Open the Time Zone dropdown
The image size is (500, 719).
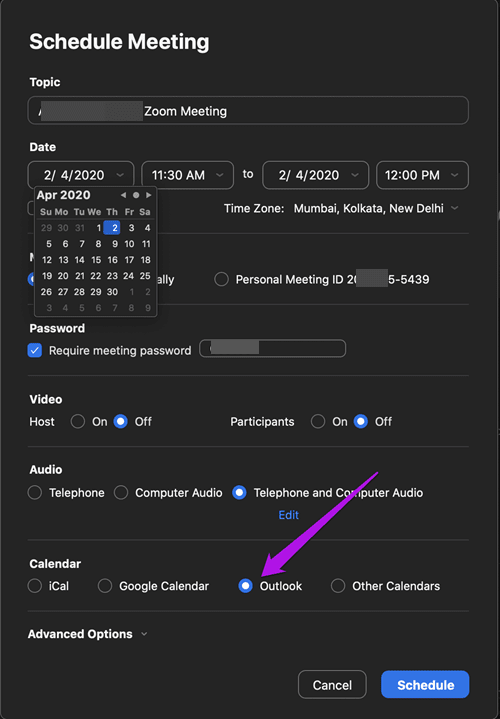pos(376,209)
